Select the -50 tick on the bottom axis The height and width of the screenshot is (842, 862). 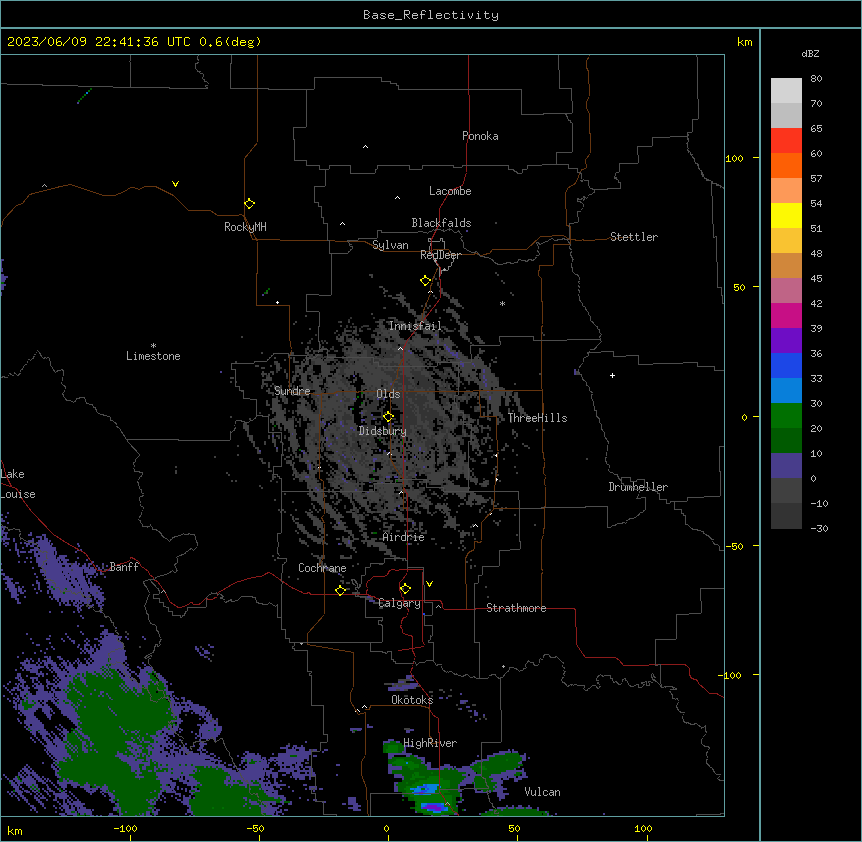click(255, 828)
